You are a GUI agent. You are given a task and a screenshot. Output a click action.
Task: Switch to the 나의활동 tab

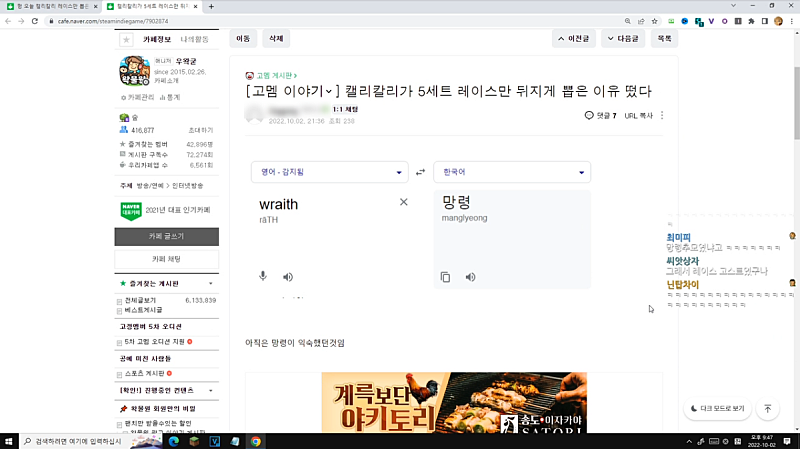click(194, 39)
